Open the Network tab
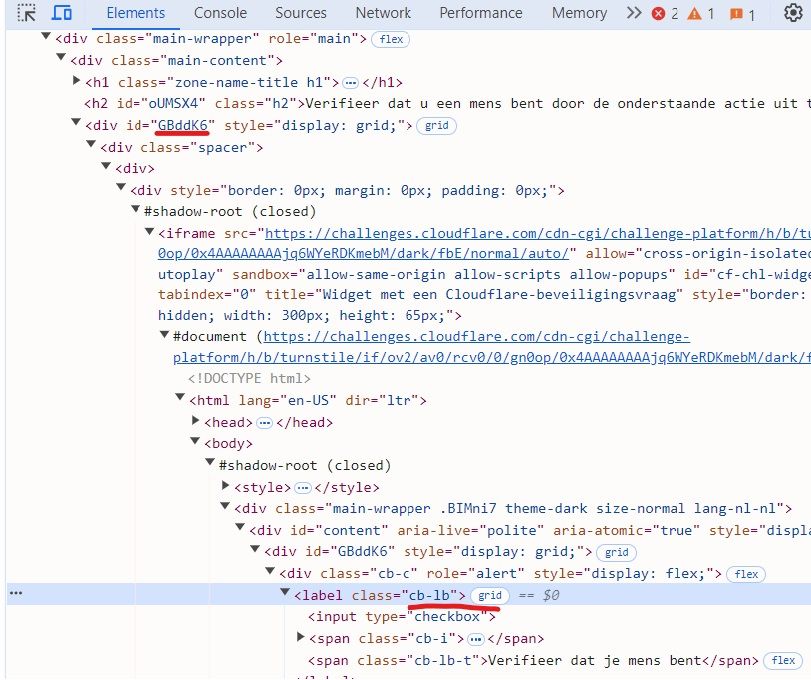 tap(383, 13)
